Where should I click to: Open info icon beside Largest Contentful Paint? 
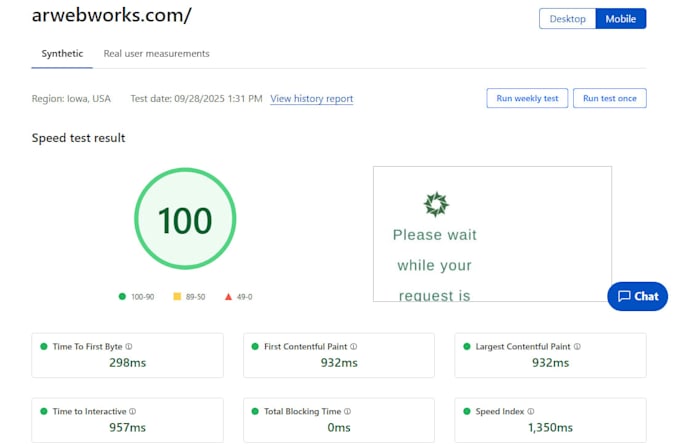[577, 346]
